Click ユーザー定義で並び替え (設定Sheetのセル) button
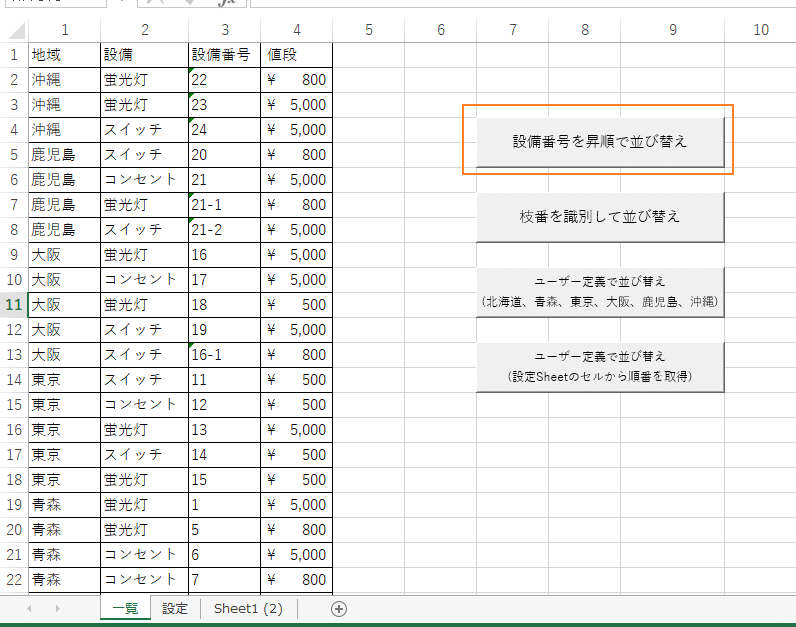Viewport: 796px width, 627px height. 600,367
